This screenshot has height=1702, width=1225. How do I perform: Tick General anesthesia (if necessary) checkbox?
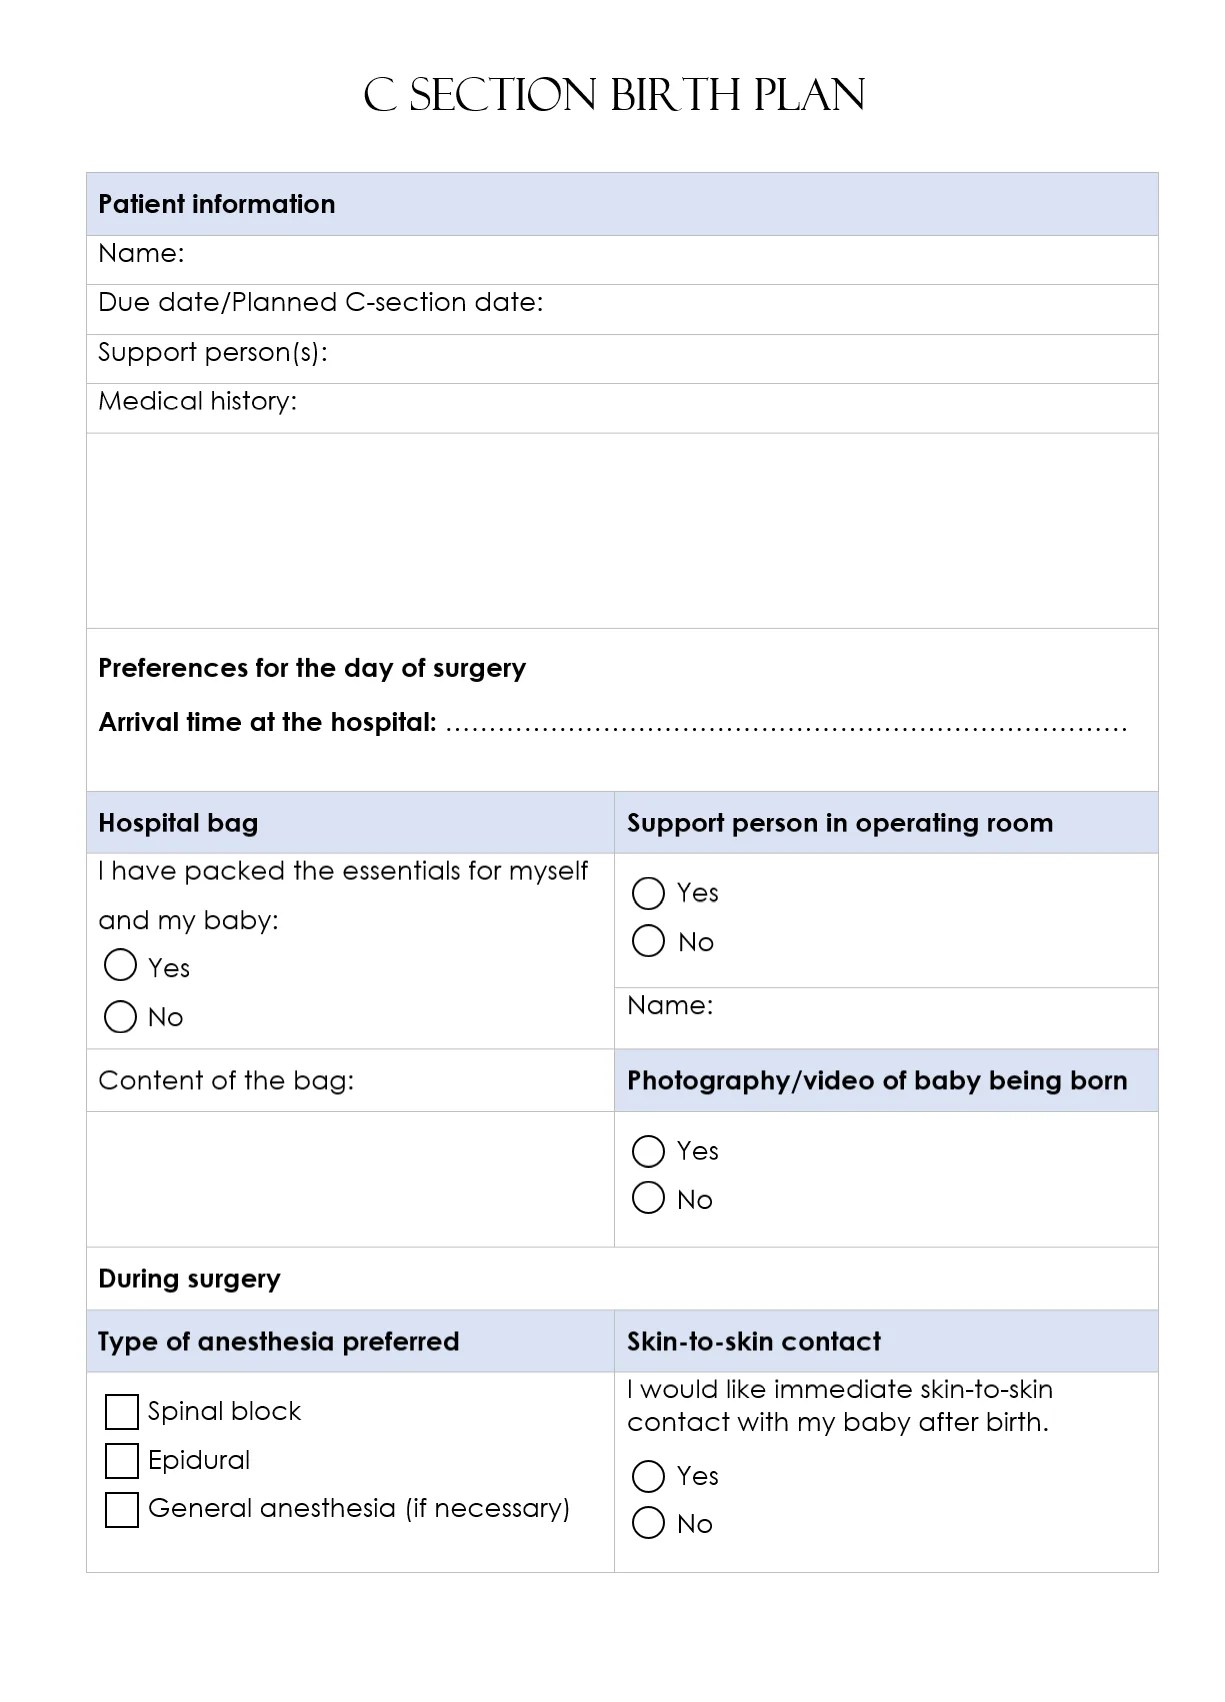pos(121,1510)
